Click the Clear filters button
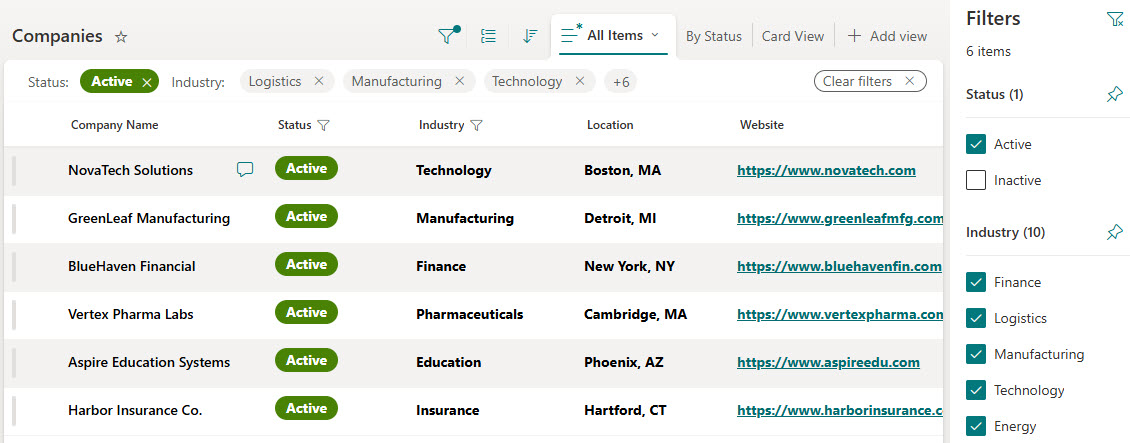The height and width of the screenshot is (443, 1130). (x=869, y=81)
